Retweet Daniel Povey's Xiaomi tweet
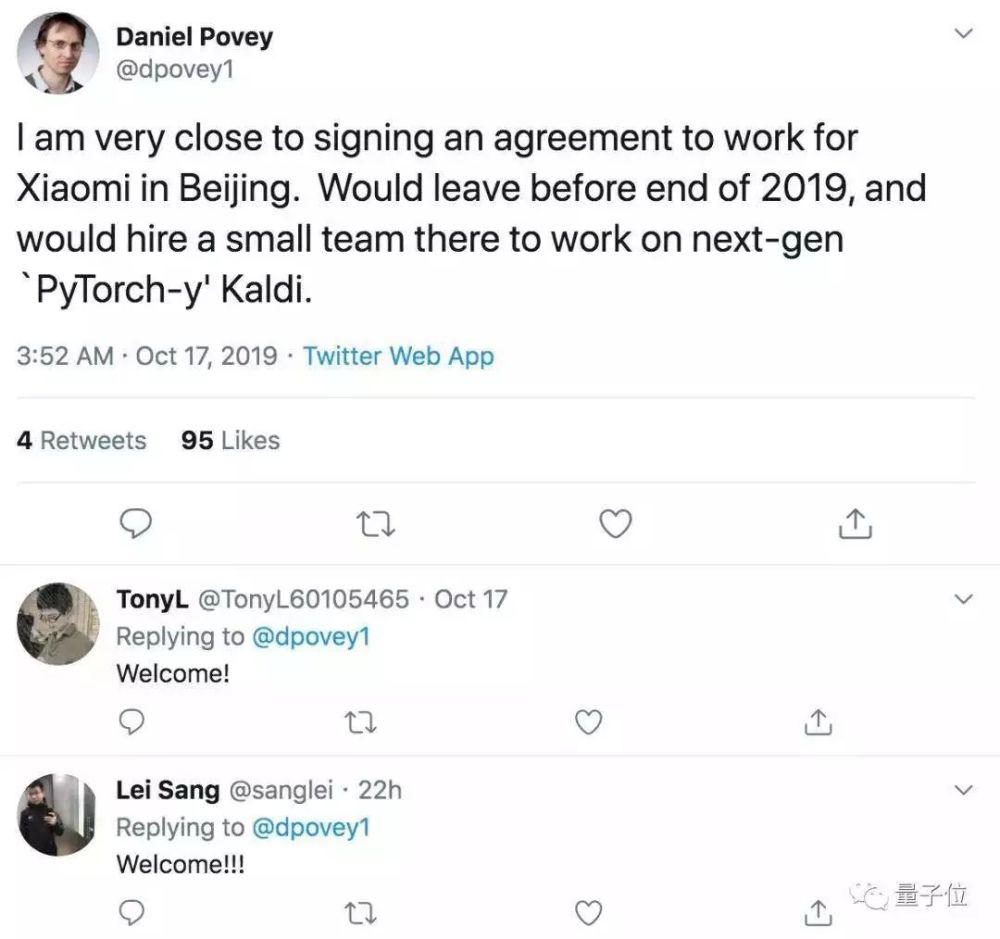 375,522
